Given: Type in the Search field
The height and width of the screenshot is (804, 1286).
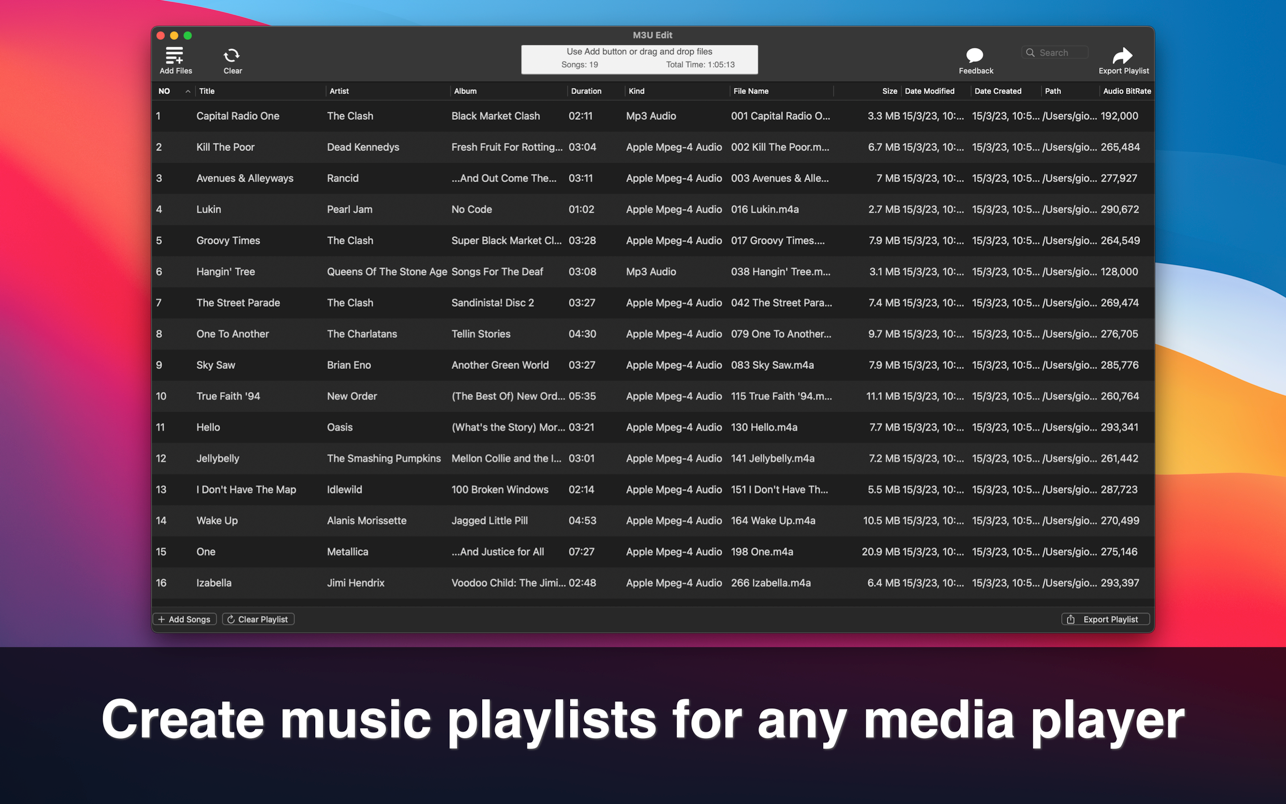Looking at the screenshot, I should [x=1060, y=53].
